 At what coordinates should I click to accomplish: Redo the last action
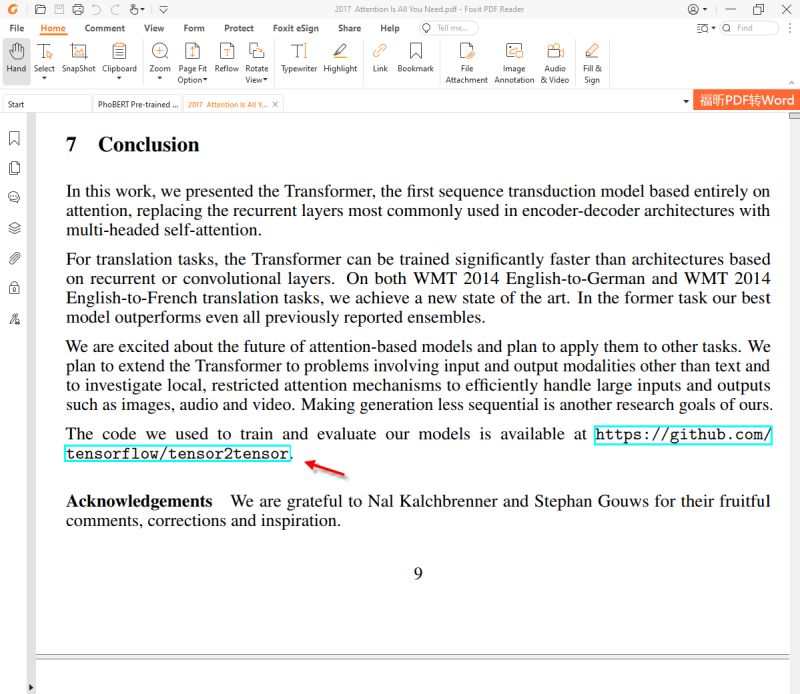(115, 9)
